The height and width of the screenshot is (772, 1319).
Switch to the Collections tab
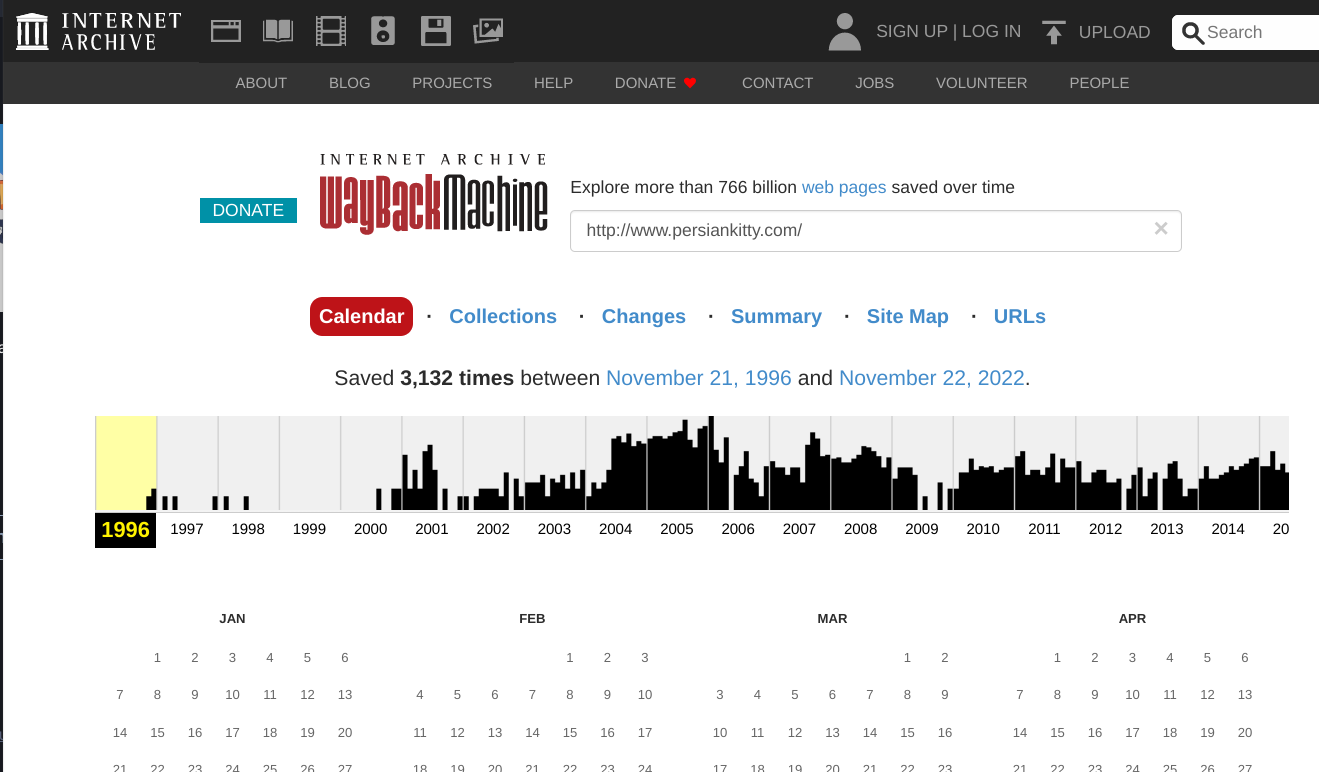click(x=503, y=316)
